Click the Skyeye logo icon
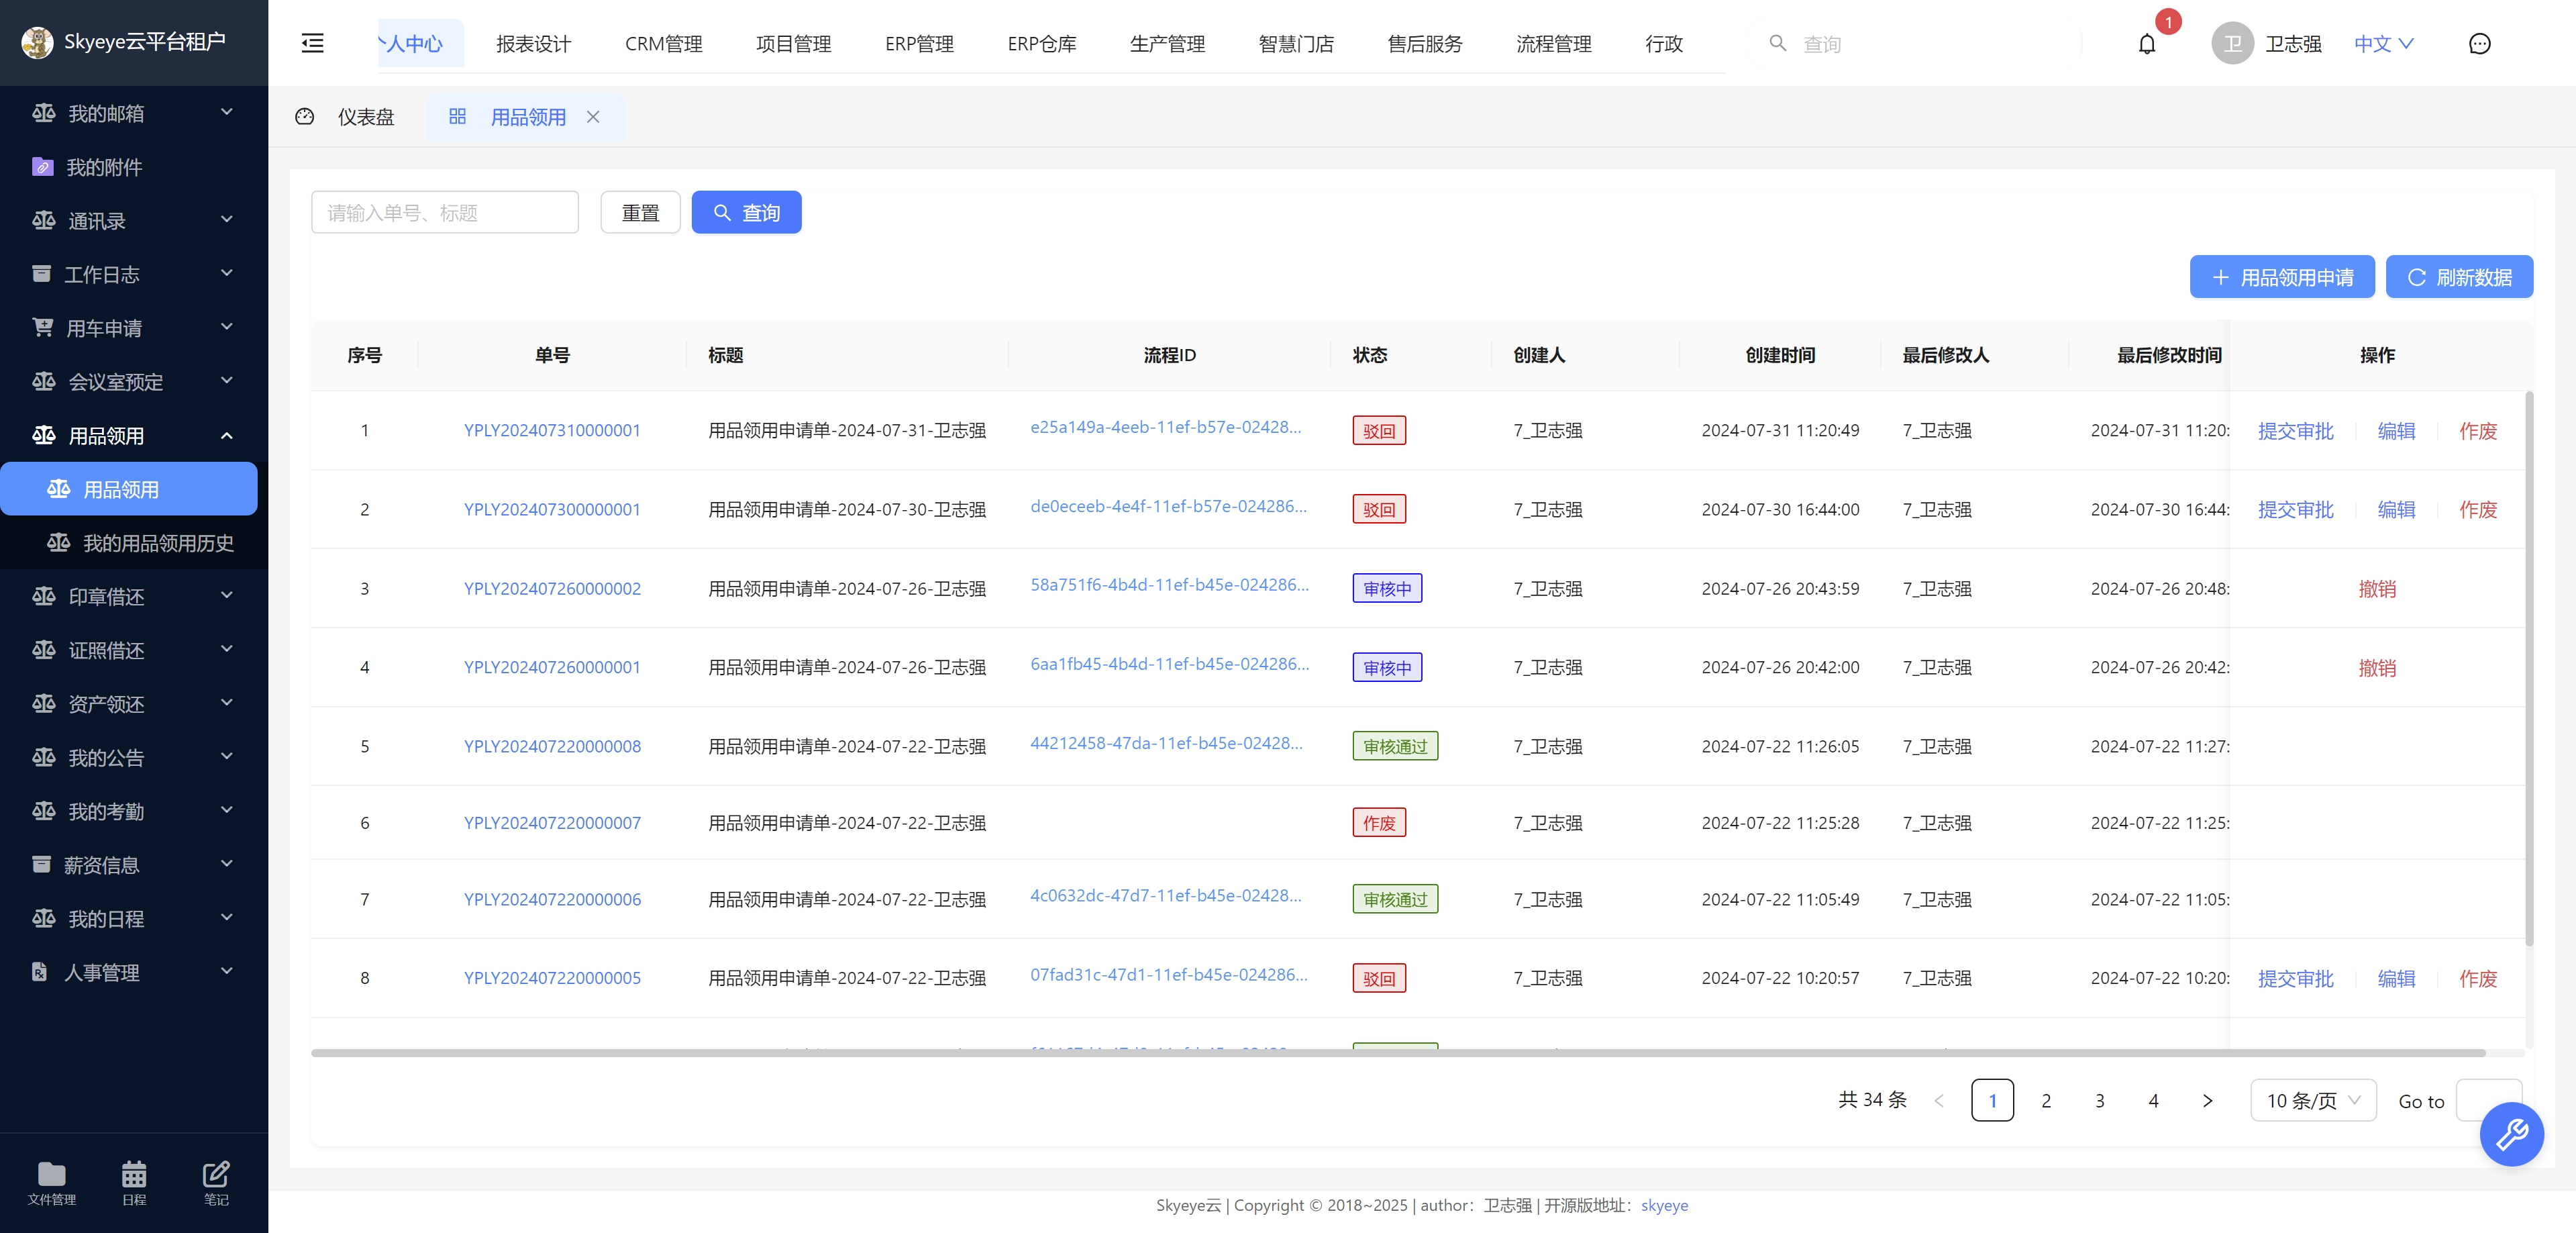Screen dimensions: 2576x1233 [37, 42]
